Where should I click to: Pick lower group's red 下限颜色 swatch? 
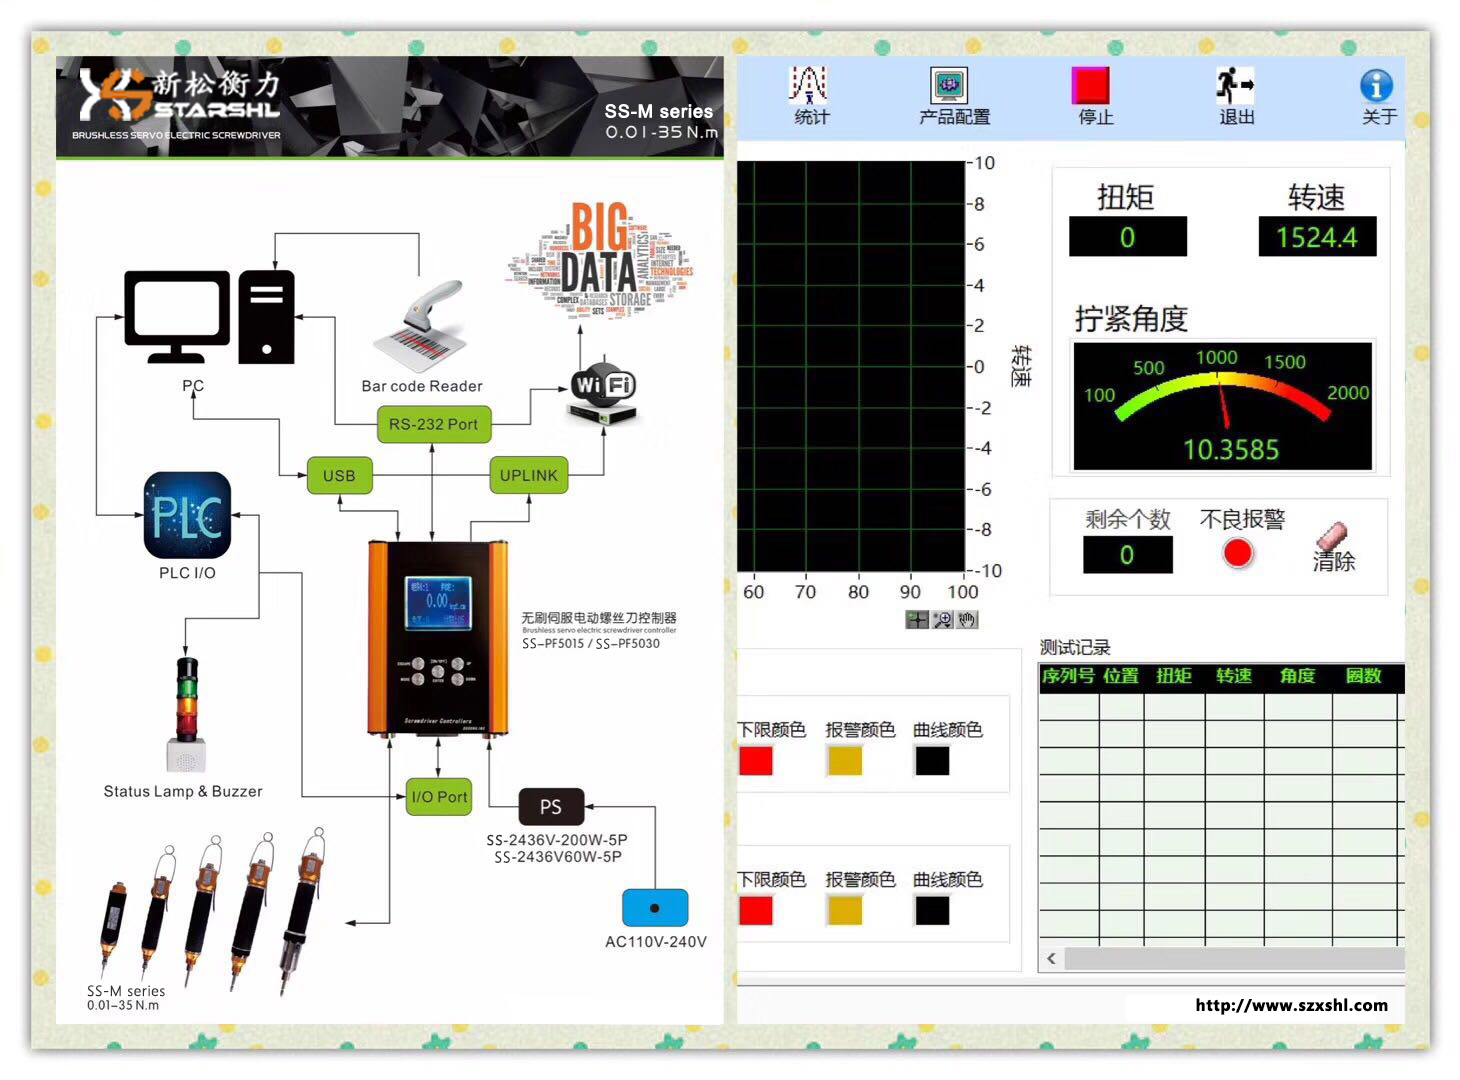[756, 910]
